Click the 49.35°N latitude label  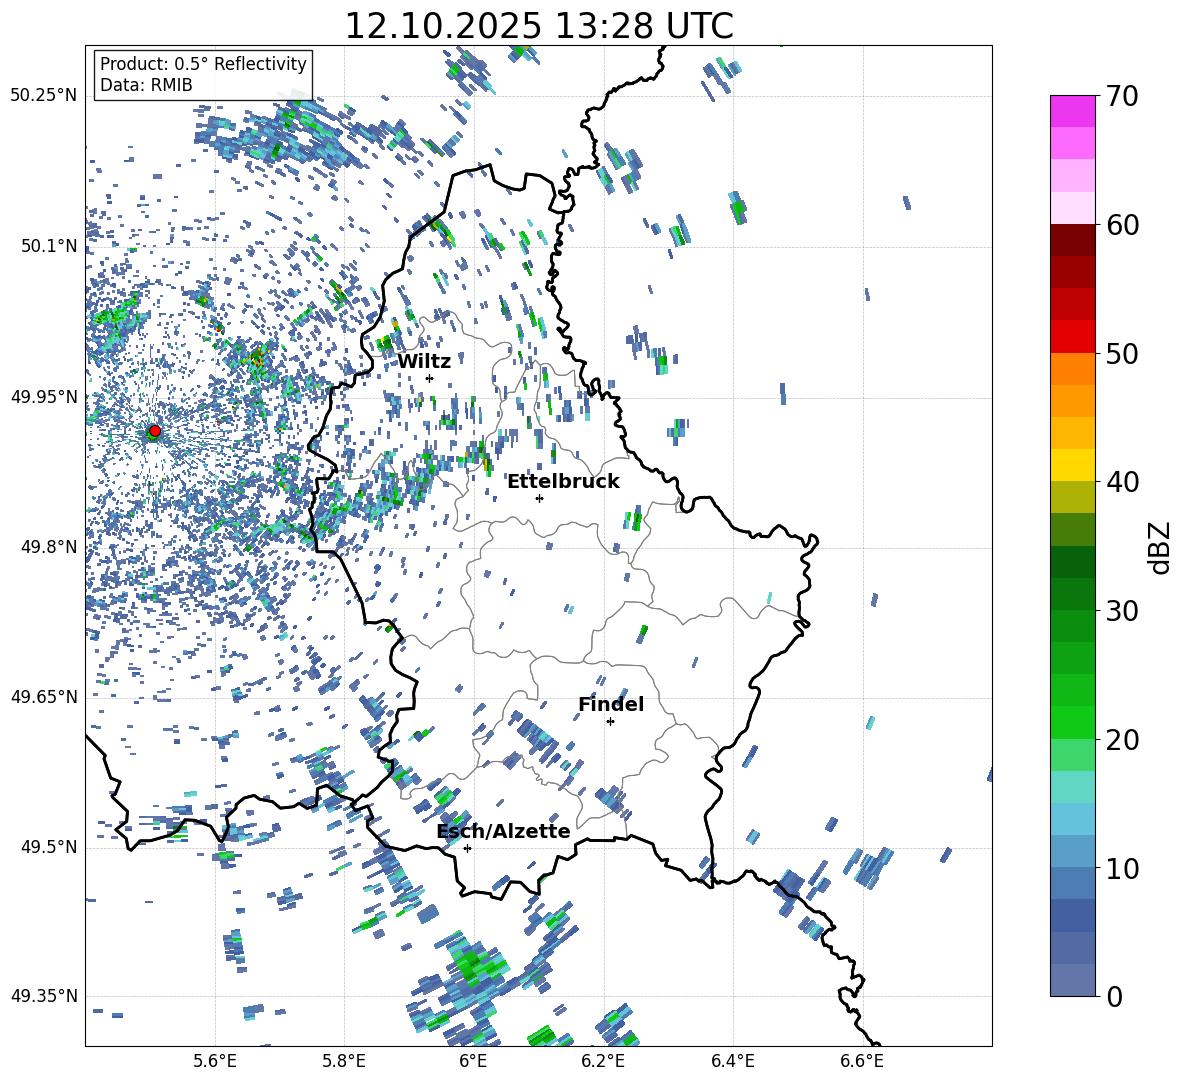(44, 996)
